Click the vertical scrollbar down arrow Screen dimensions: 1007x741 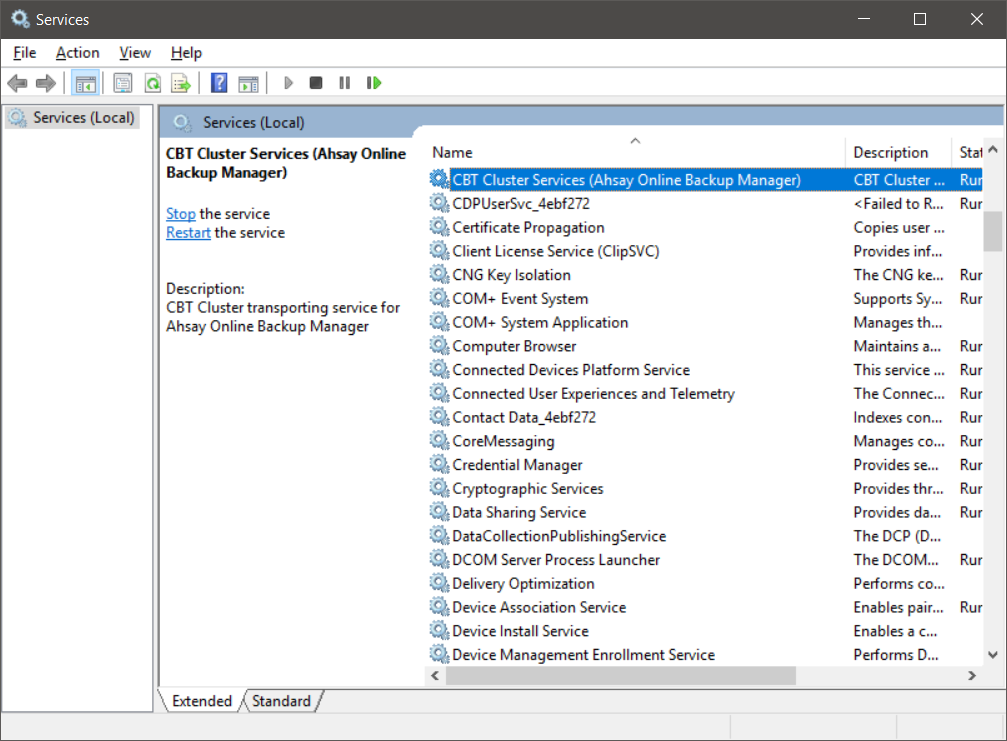(992, 655)
